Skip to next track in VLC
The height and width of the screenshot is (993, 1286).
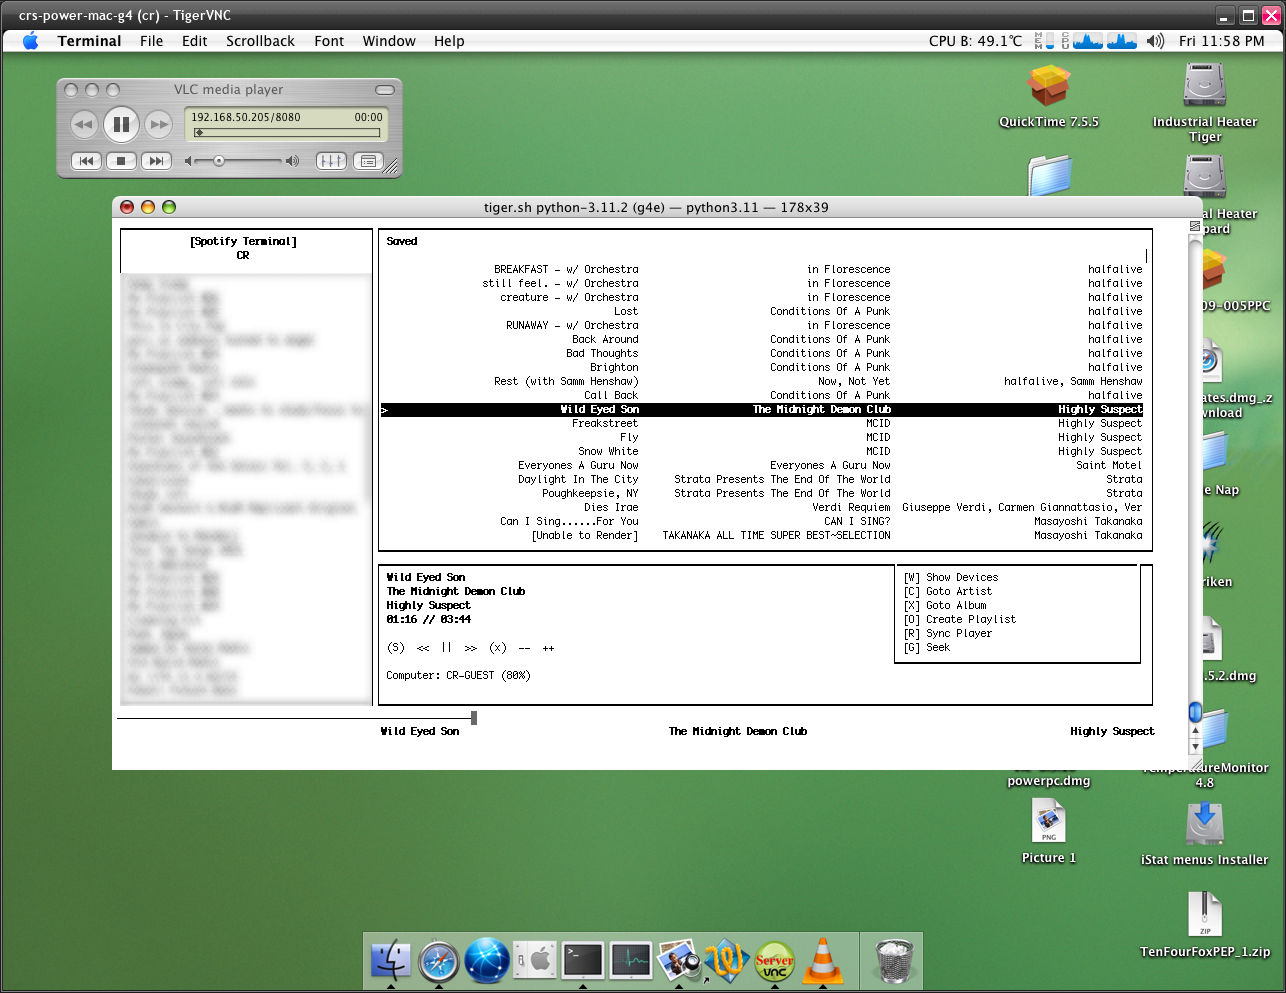tap(156, 161)
